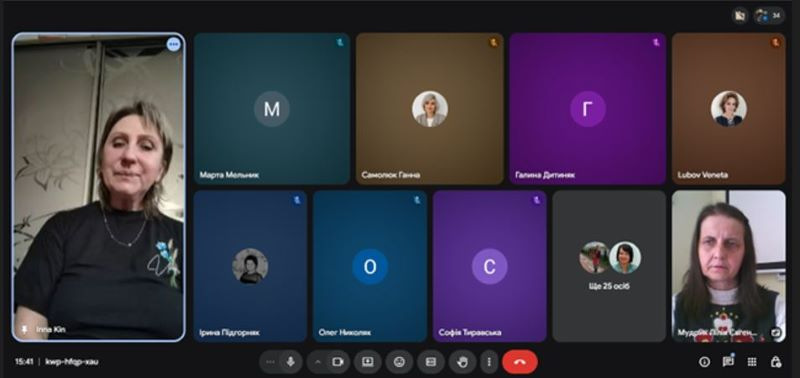800x378 pixels.
Task: Click the folder icon at top right
Action: [x=740, y=16]
